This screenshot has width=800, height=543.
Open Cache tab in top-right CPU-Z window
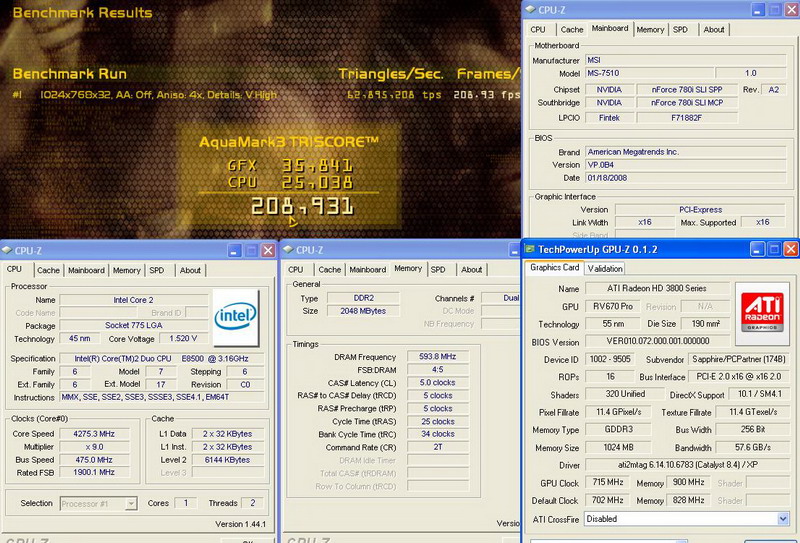tap(572, 30)
